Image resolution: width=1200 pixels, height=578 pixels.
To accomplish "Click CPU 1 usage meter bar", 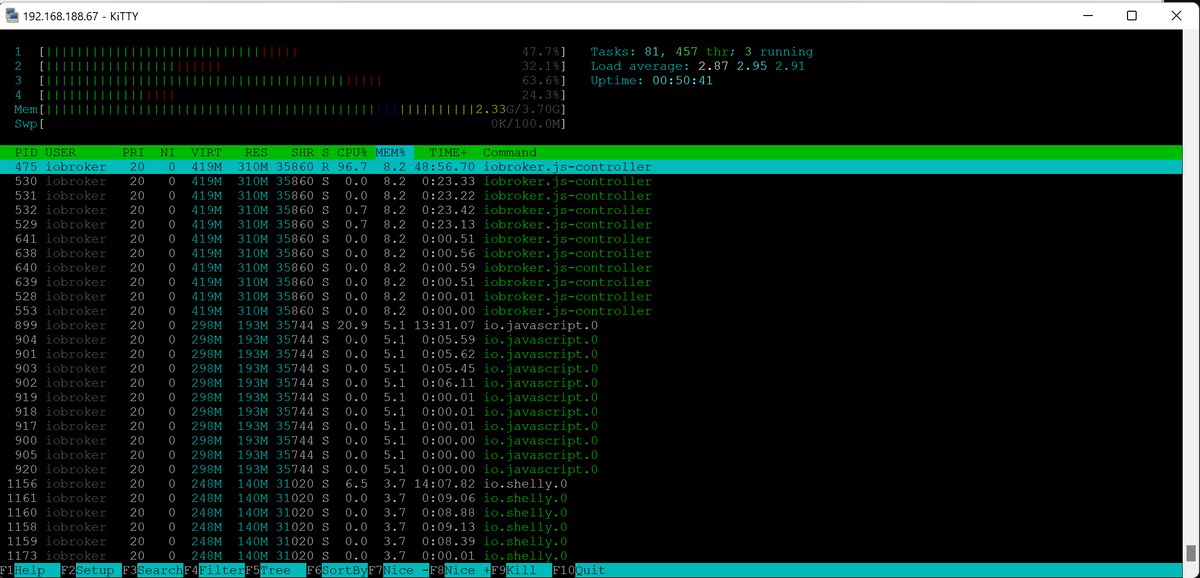I will 303,52.
